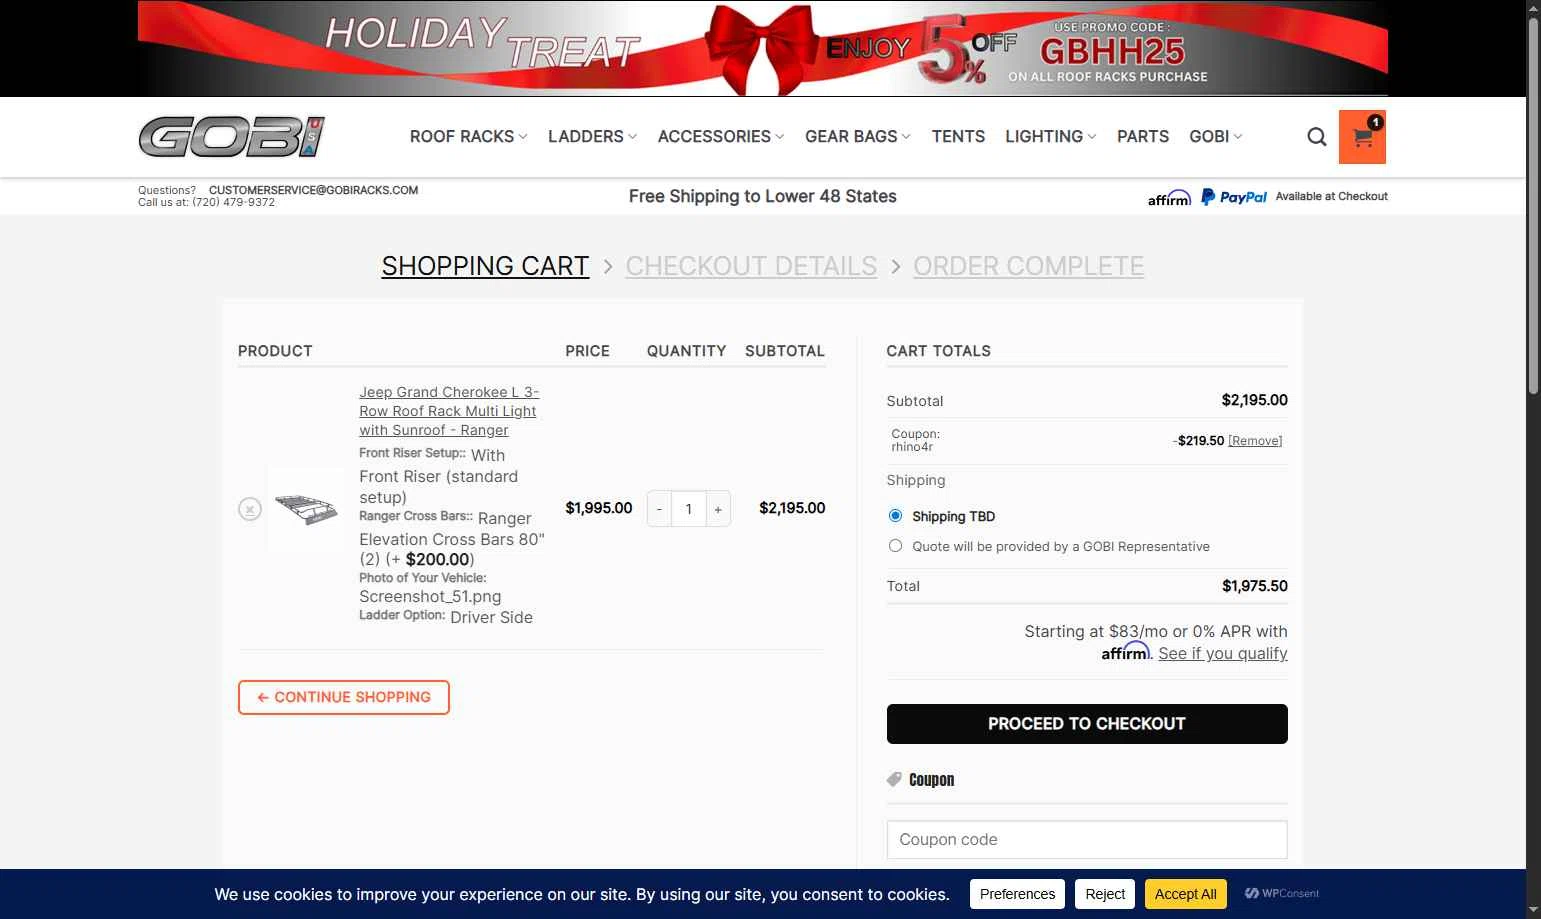Open cookie Preferences
1541x919 pixels.
(1017, 894)
